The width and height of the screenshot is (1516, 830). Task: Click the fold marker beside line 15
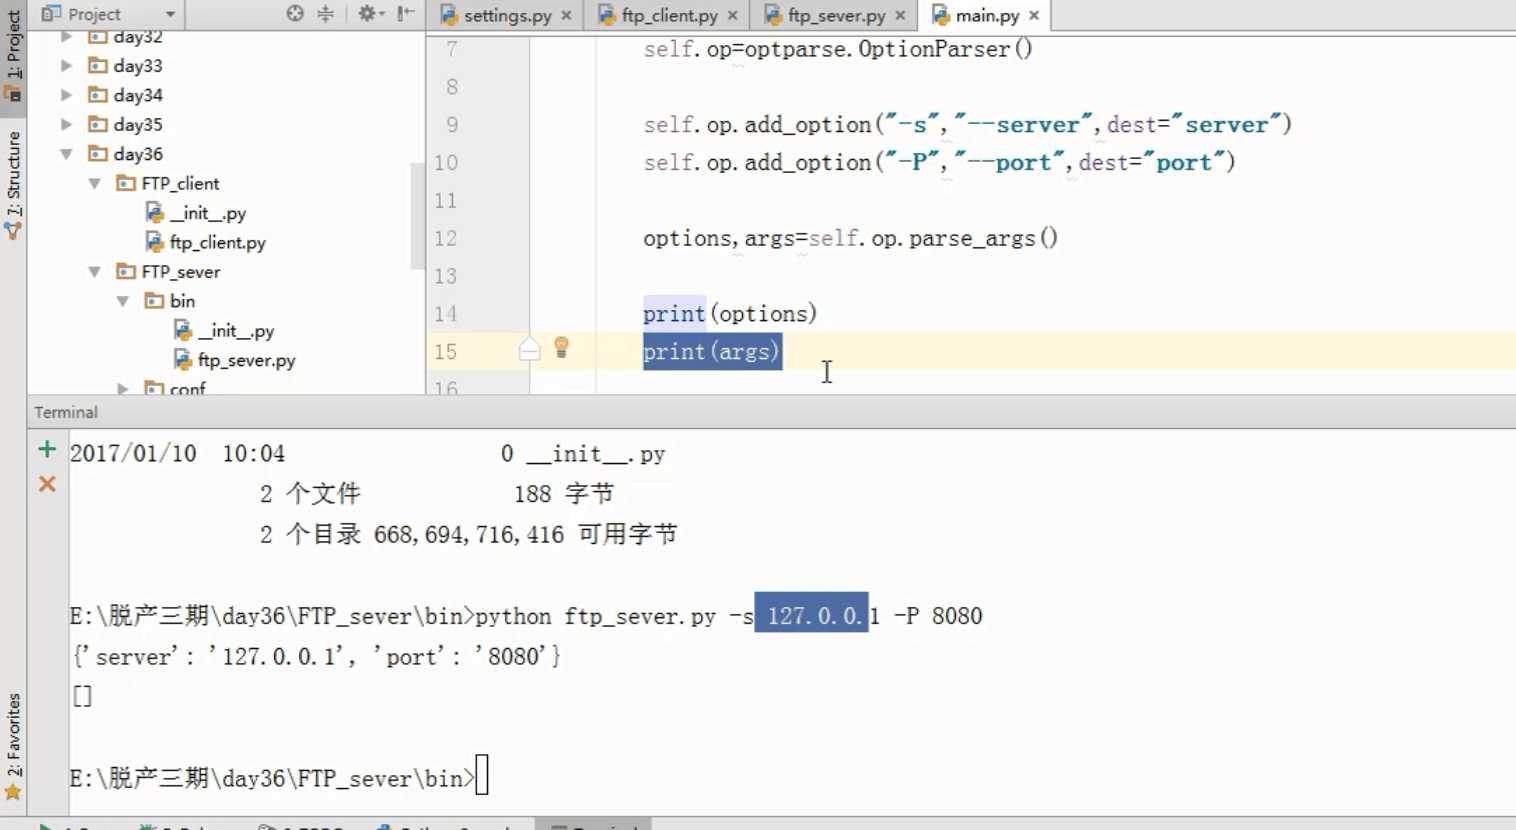tap(529, 349)
